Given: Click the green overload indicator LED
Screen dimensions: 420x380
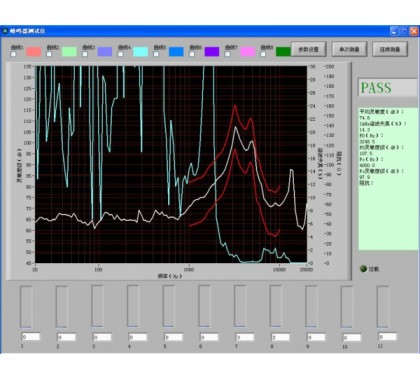Looking at the screenshot, I should 364,269.
